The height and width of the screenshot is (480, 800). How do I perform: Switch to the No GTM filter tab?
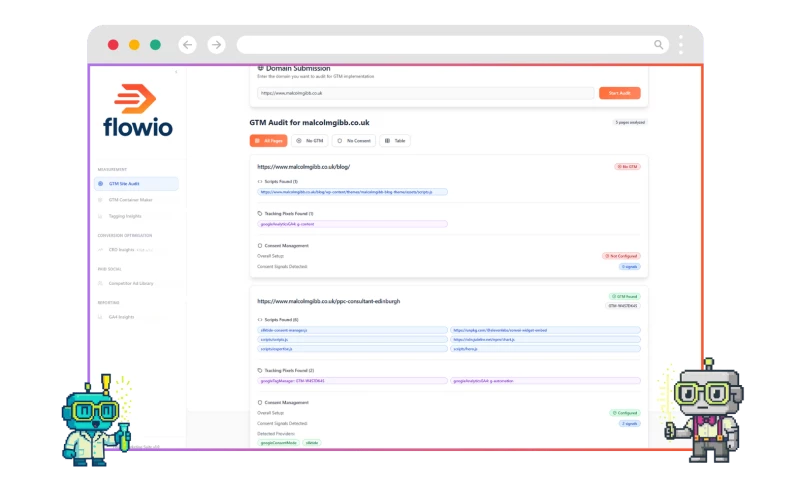click(x=310, y=141)
